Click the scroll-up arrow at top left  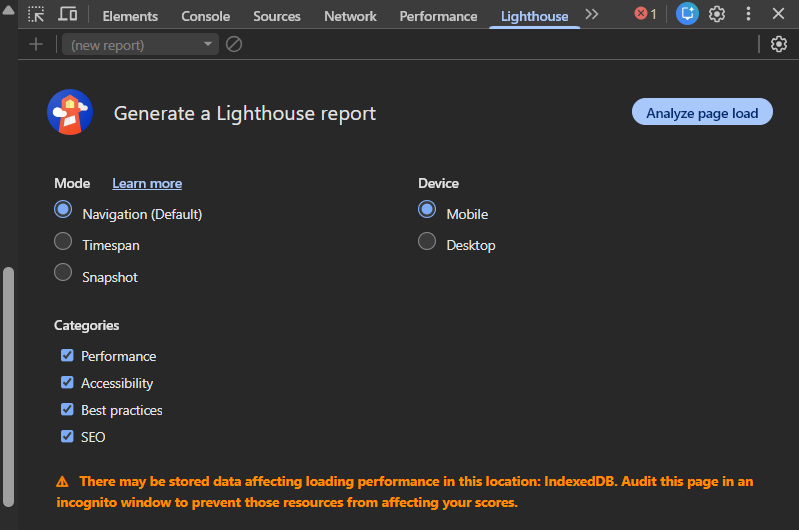point(8,10)
